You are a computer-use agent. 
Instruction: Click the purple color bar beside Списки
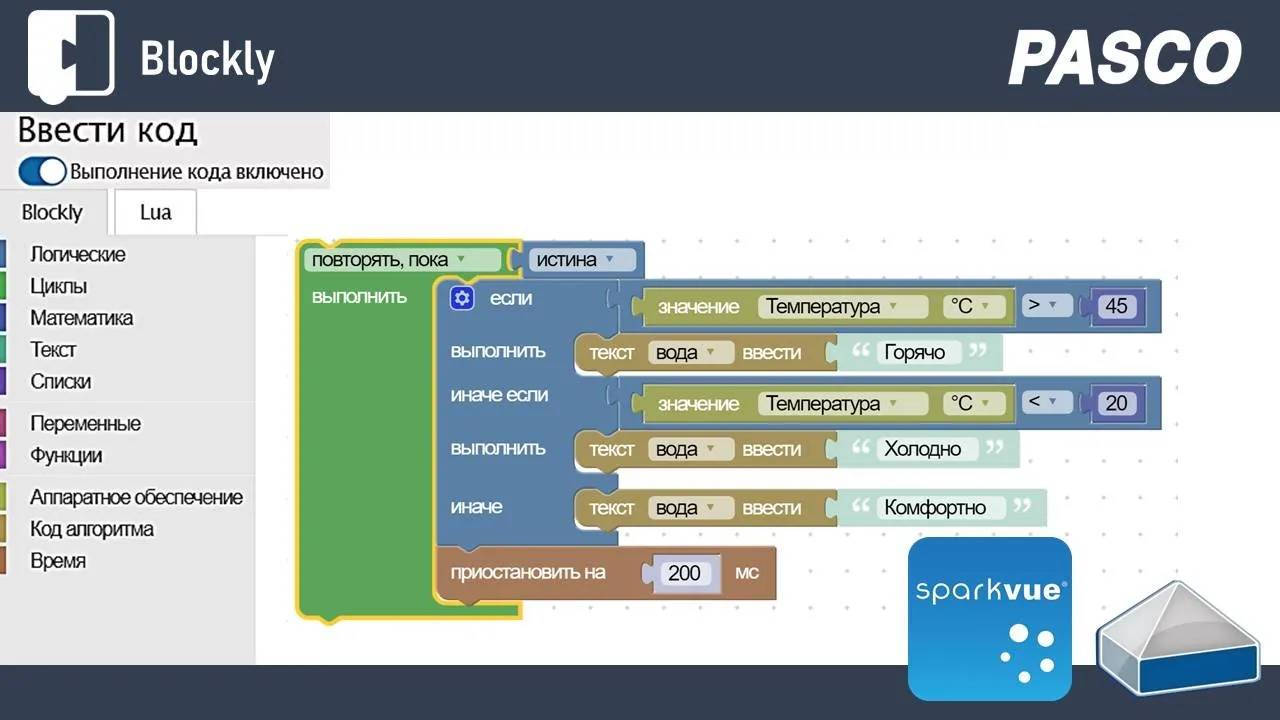tap(3, 381)
